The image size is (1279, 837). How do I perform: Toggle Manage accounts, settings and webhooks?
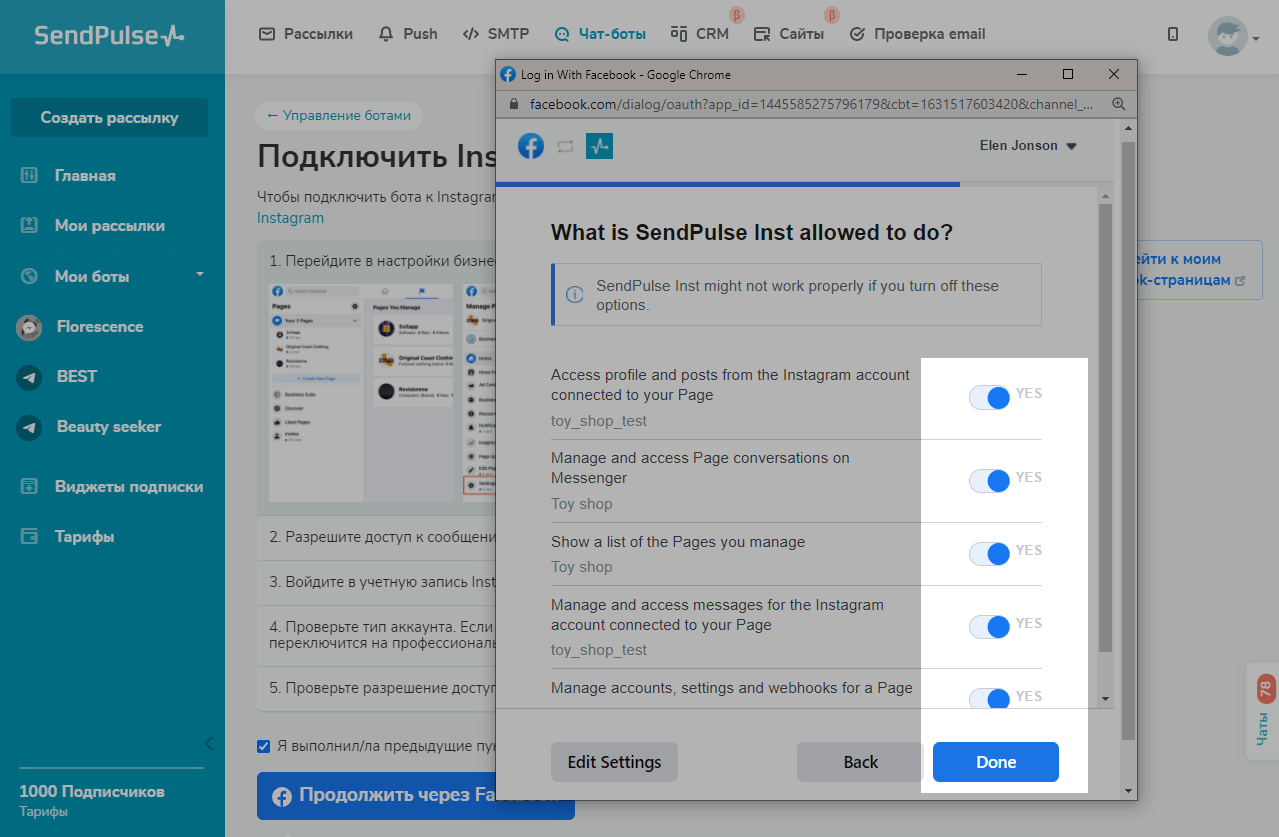click(990, 697)
